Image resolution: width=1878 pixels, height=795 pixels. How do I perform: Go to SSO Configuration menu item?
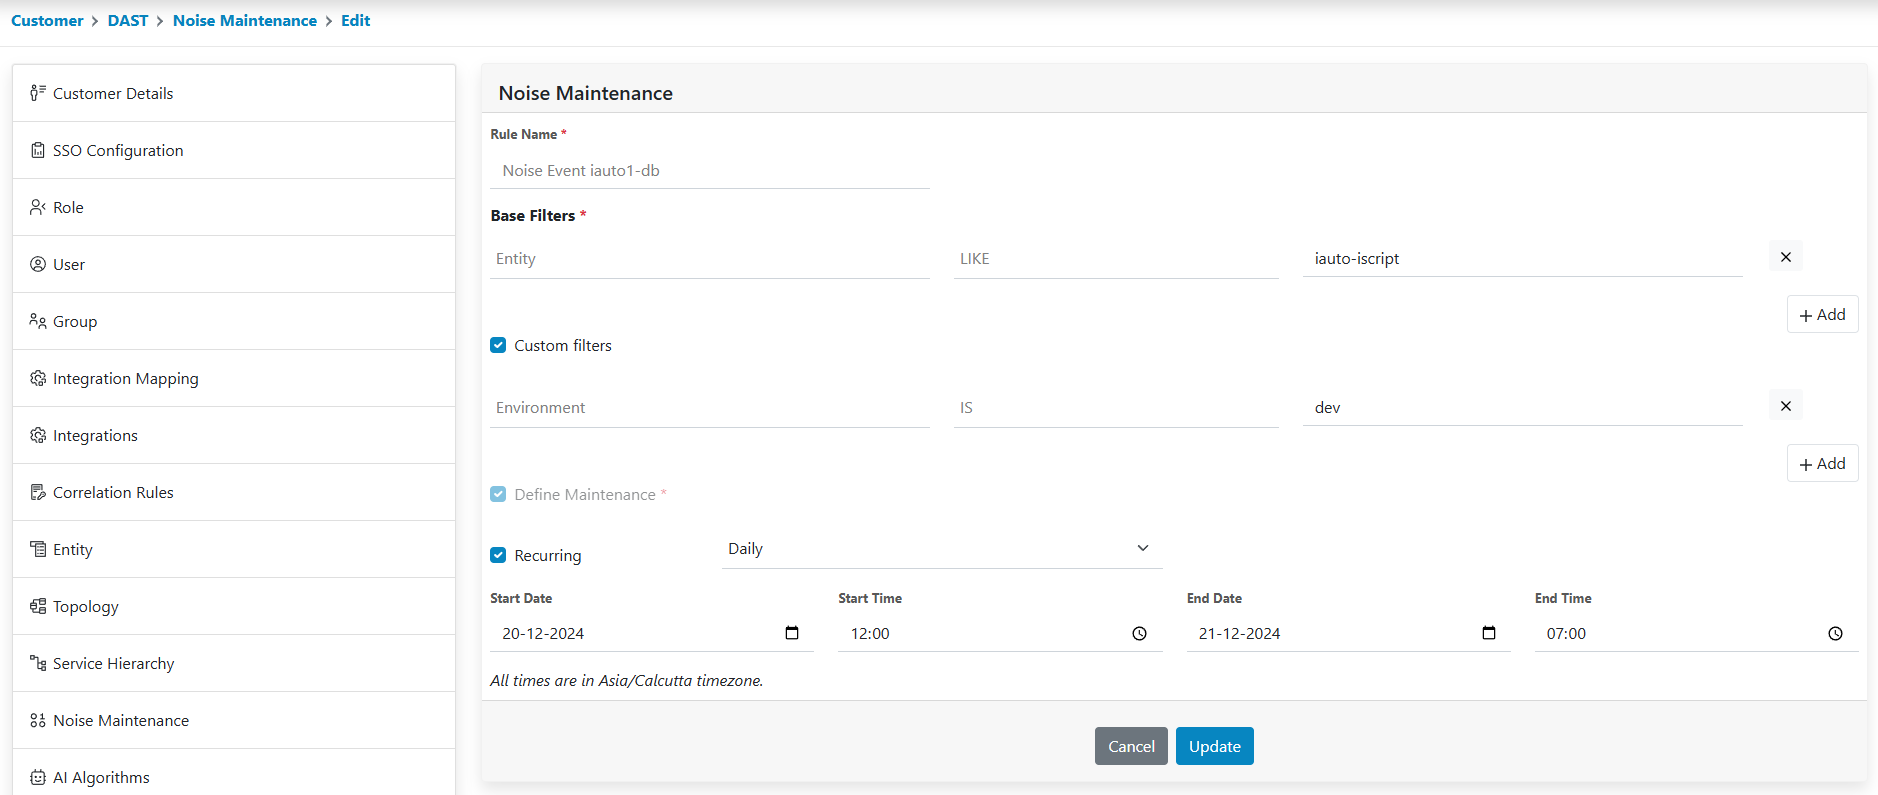tap(118, 150)
